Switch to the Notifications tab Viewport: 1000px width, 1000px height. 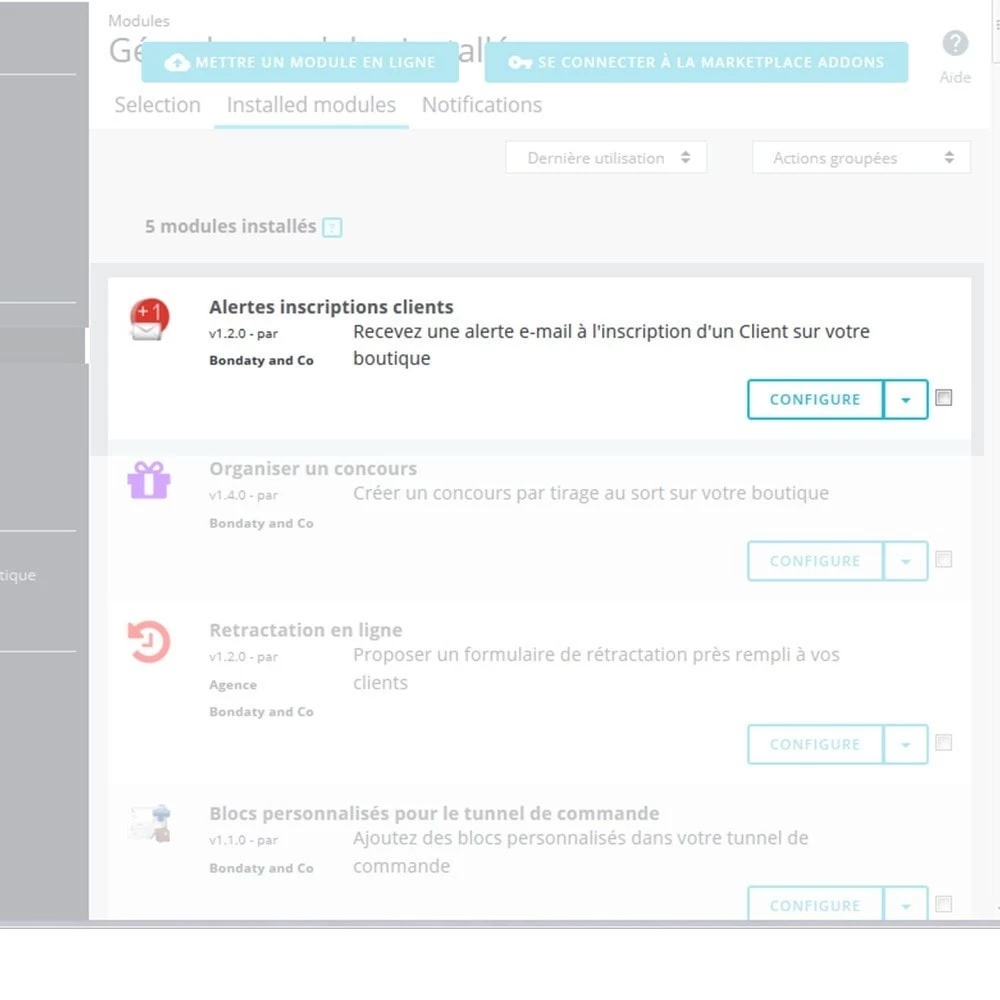pyautogui.click(x=482, y=105)
